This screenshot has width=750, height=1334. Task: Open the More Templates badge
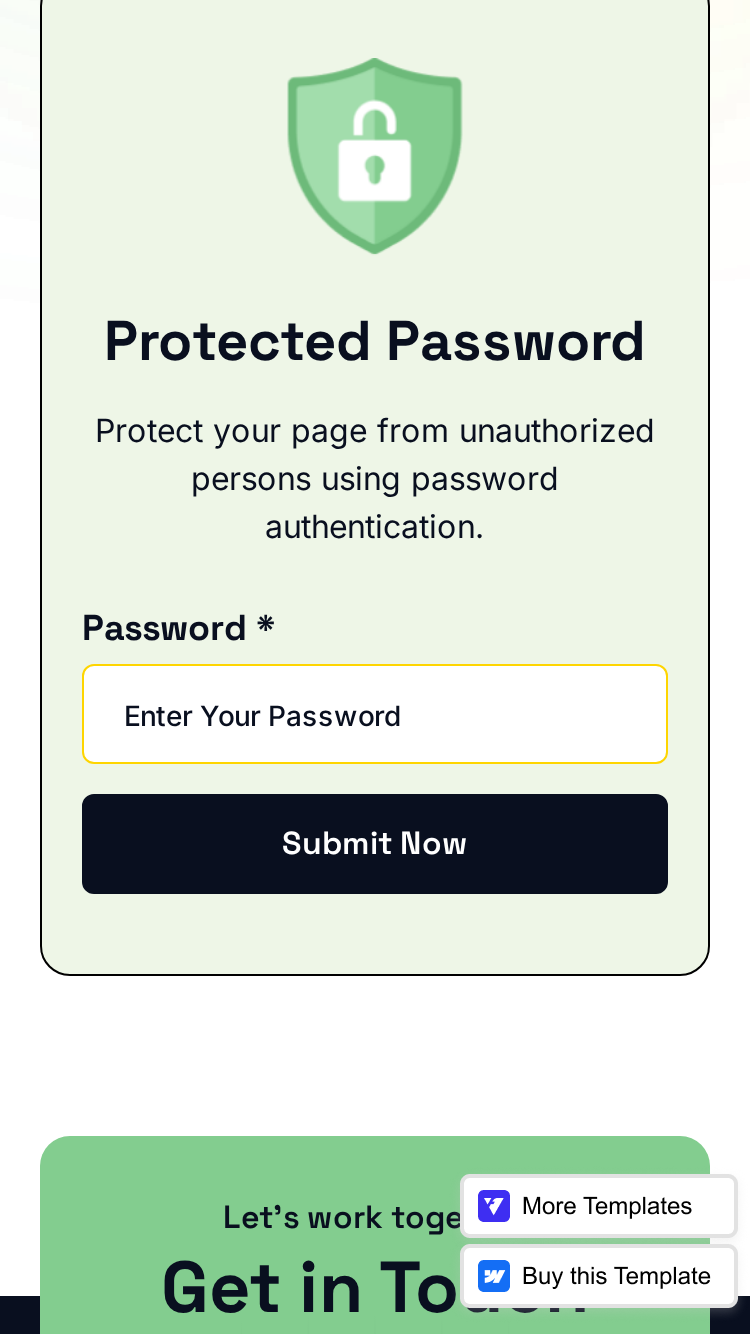tap(599, 1206)
